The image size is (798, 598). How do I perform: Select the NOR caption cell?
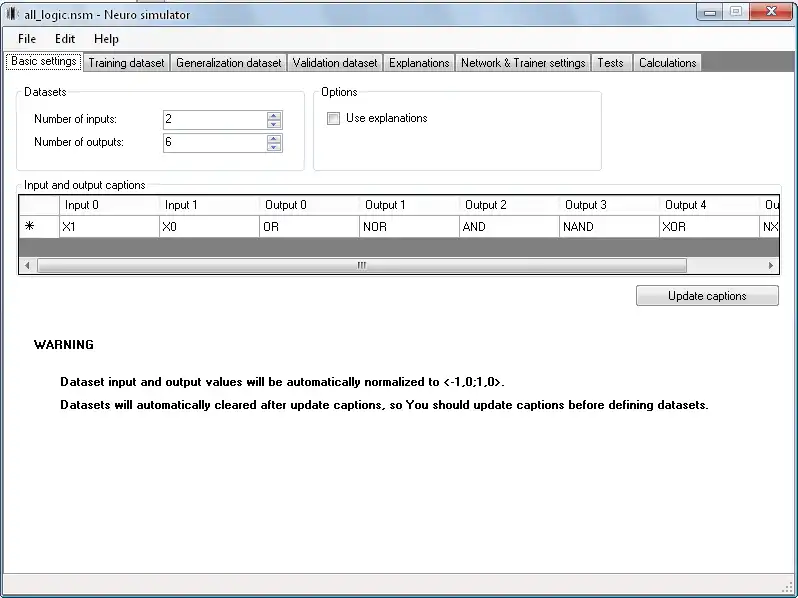tap(409, 226)
